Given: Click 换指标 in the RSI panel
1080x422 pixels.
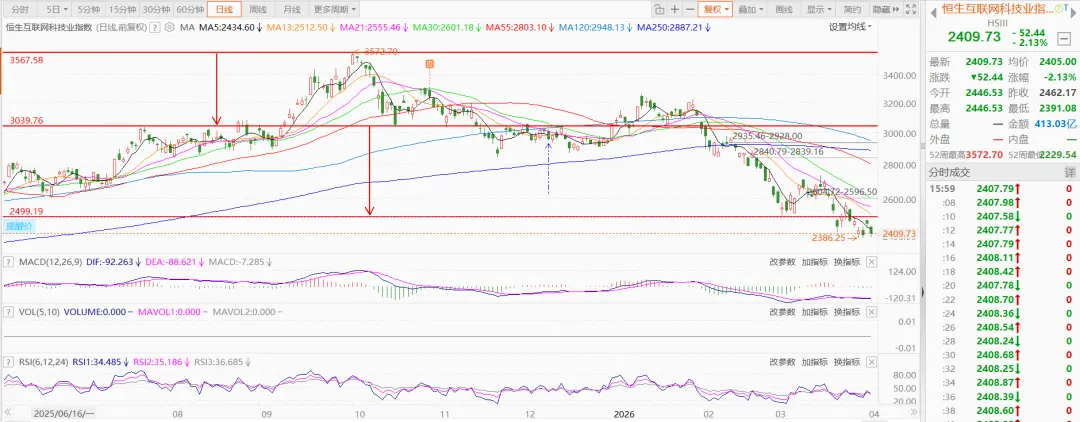Looking at the screenshot, I should click(847, 361).
